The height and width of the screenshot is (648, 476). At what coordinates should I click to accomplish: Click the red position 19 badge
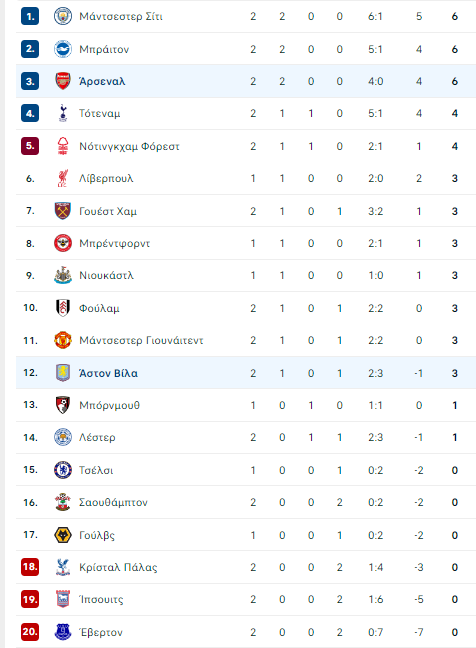point(30,599)
